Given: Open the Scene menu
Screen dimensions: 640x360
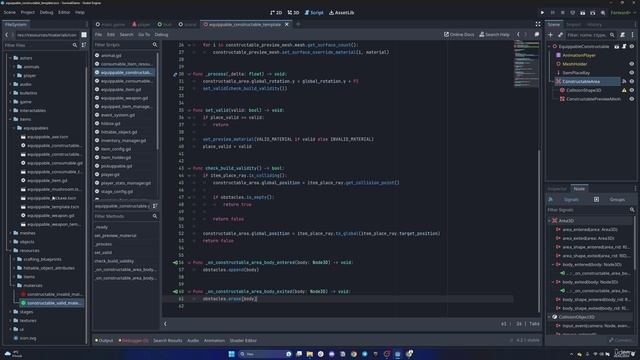Looking at the screenshot, I should coord(10,13).
